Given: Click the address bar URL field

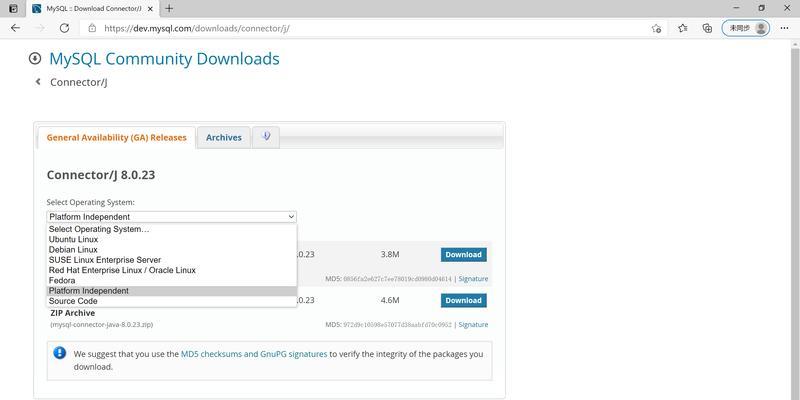Looking at the screenshot, I should coord(375,28).
